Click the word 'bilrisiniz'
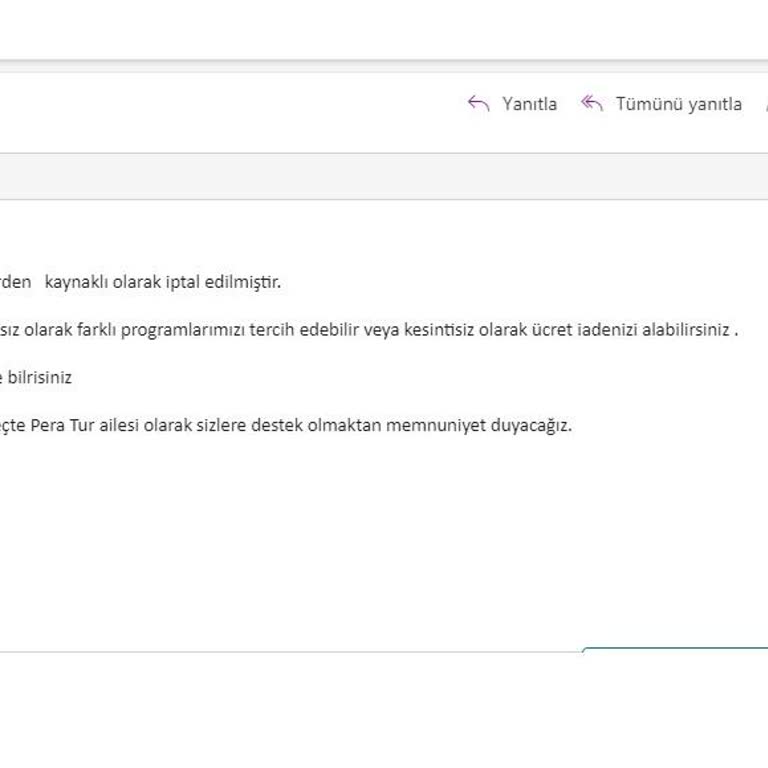768x768 pixels. pyautogui.click(x=40, y=378)
